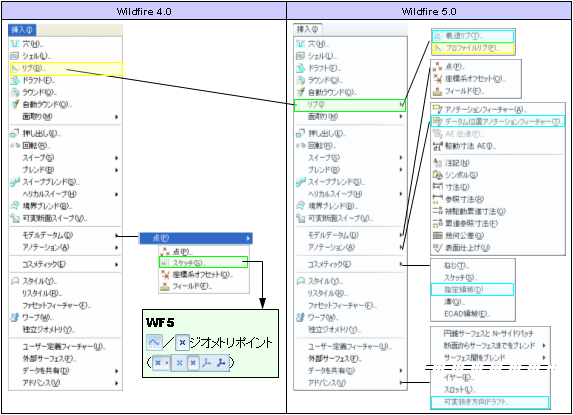Click ドラフト icon in Wildfire 4.0 menu
Viewport: 573px width, 415px height.
click(x=15, y=80)
